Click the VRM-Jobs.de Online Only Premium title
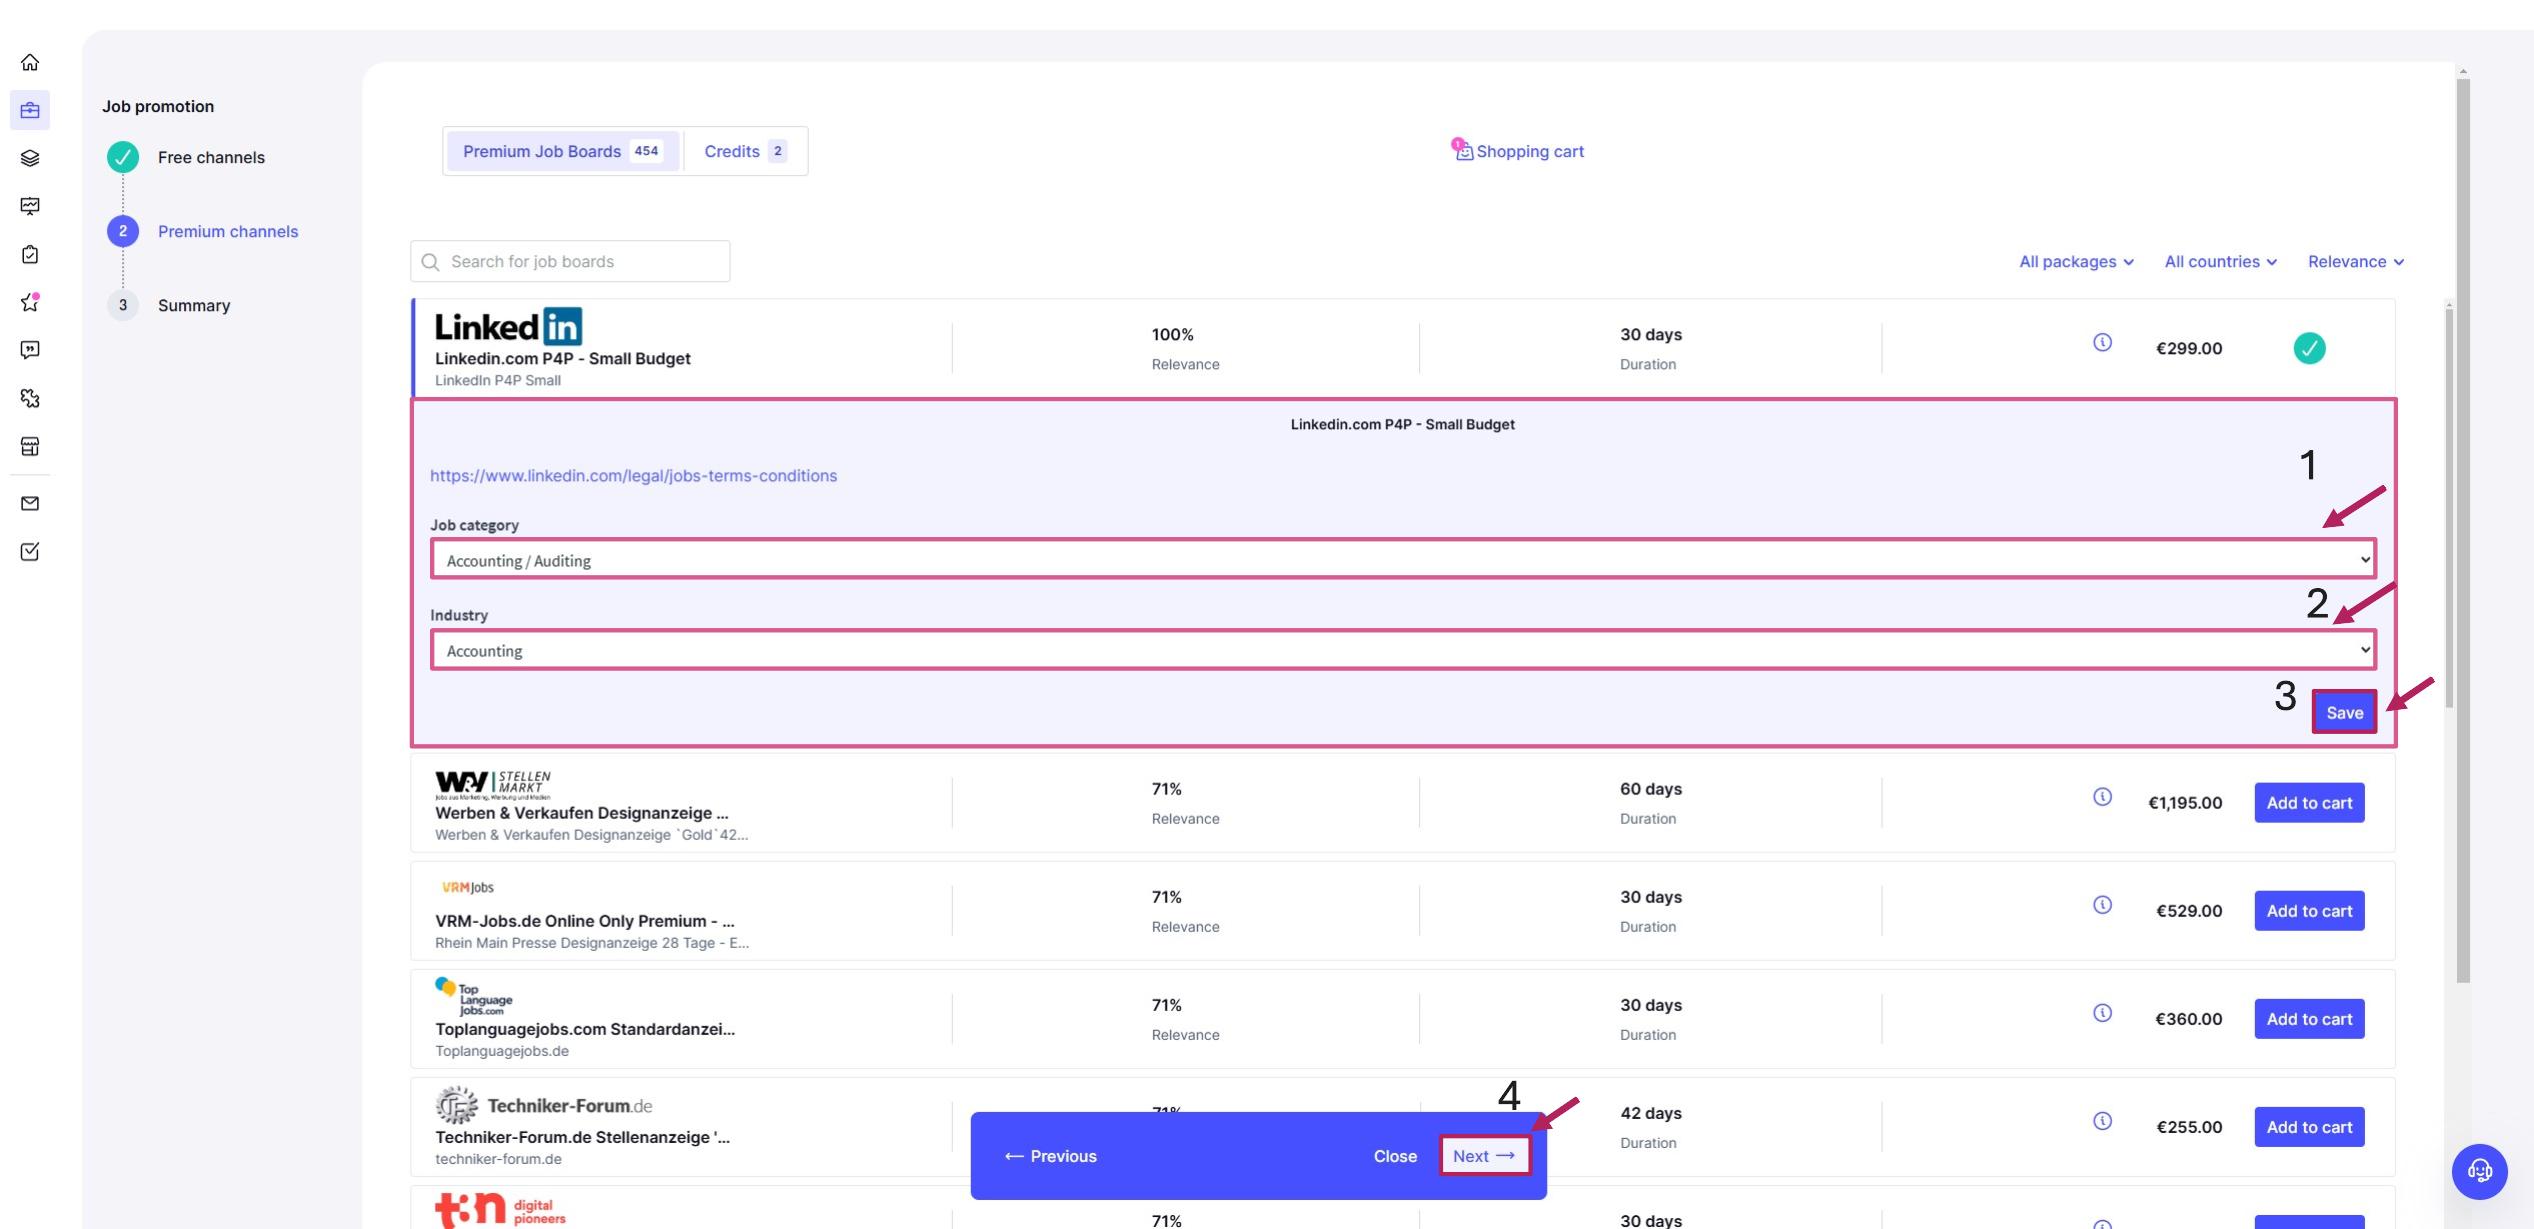The image size is (2534, 1229). click(x=585, y=921)
